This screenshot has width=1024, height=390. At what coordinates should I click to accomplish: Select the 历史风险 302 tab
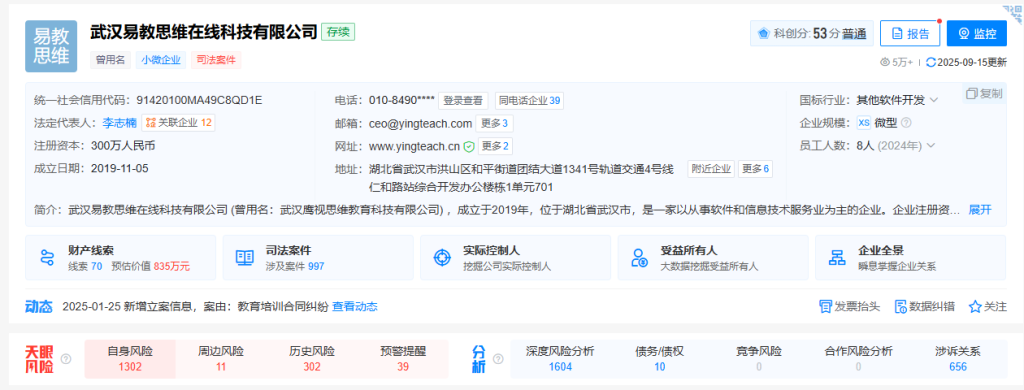[312, 359]
